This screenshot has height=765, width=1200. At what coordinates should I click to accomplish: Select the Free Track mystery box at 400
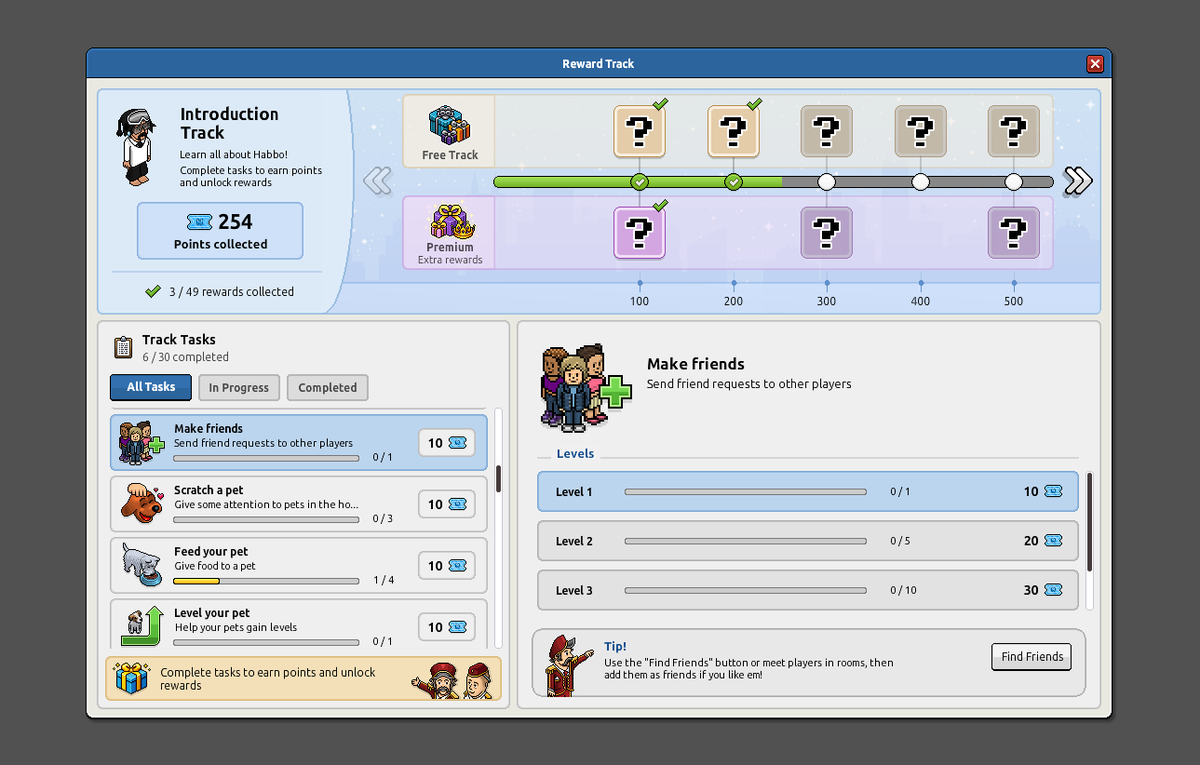coord(920,131)
